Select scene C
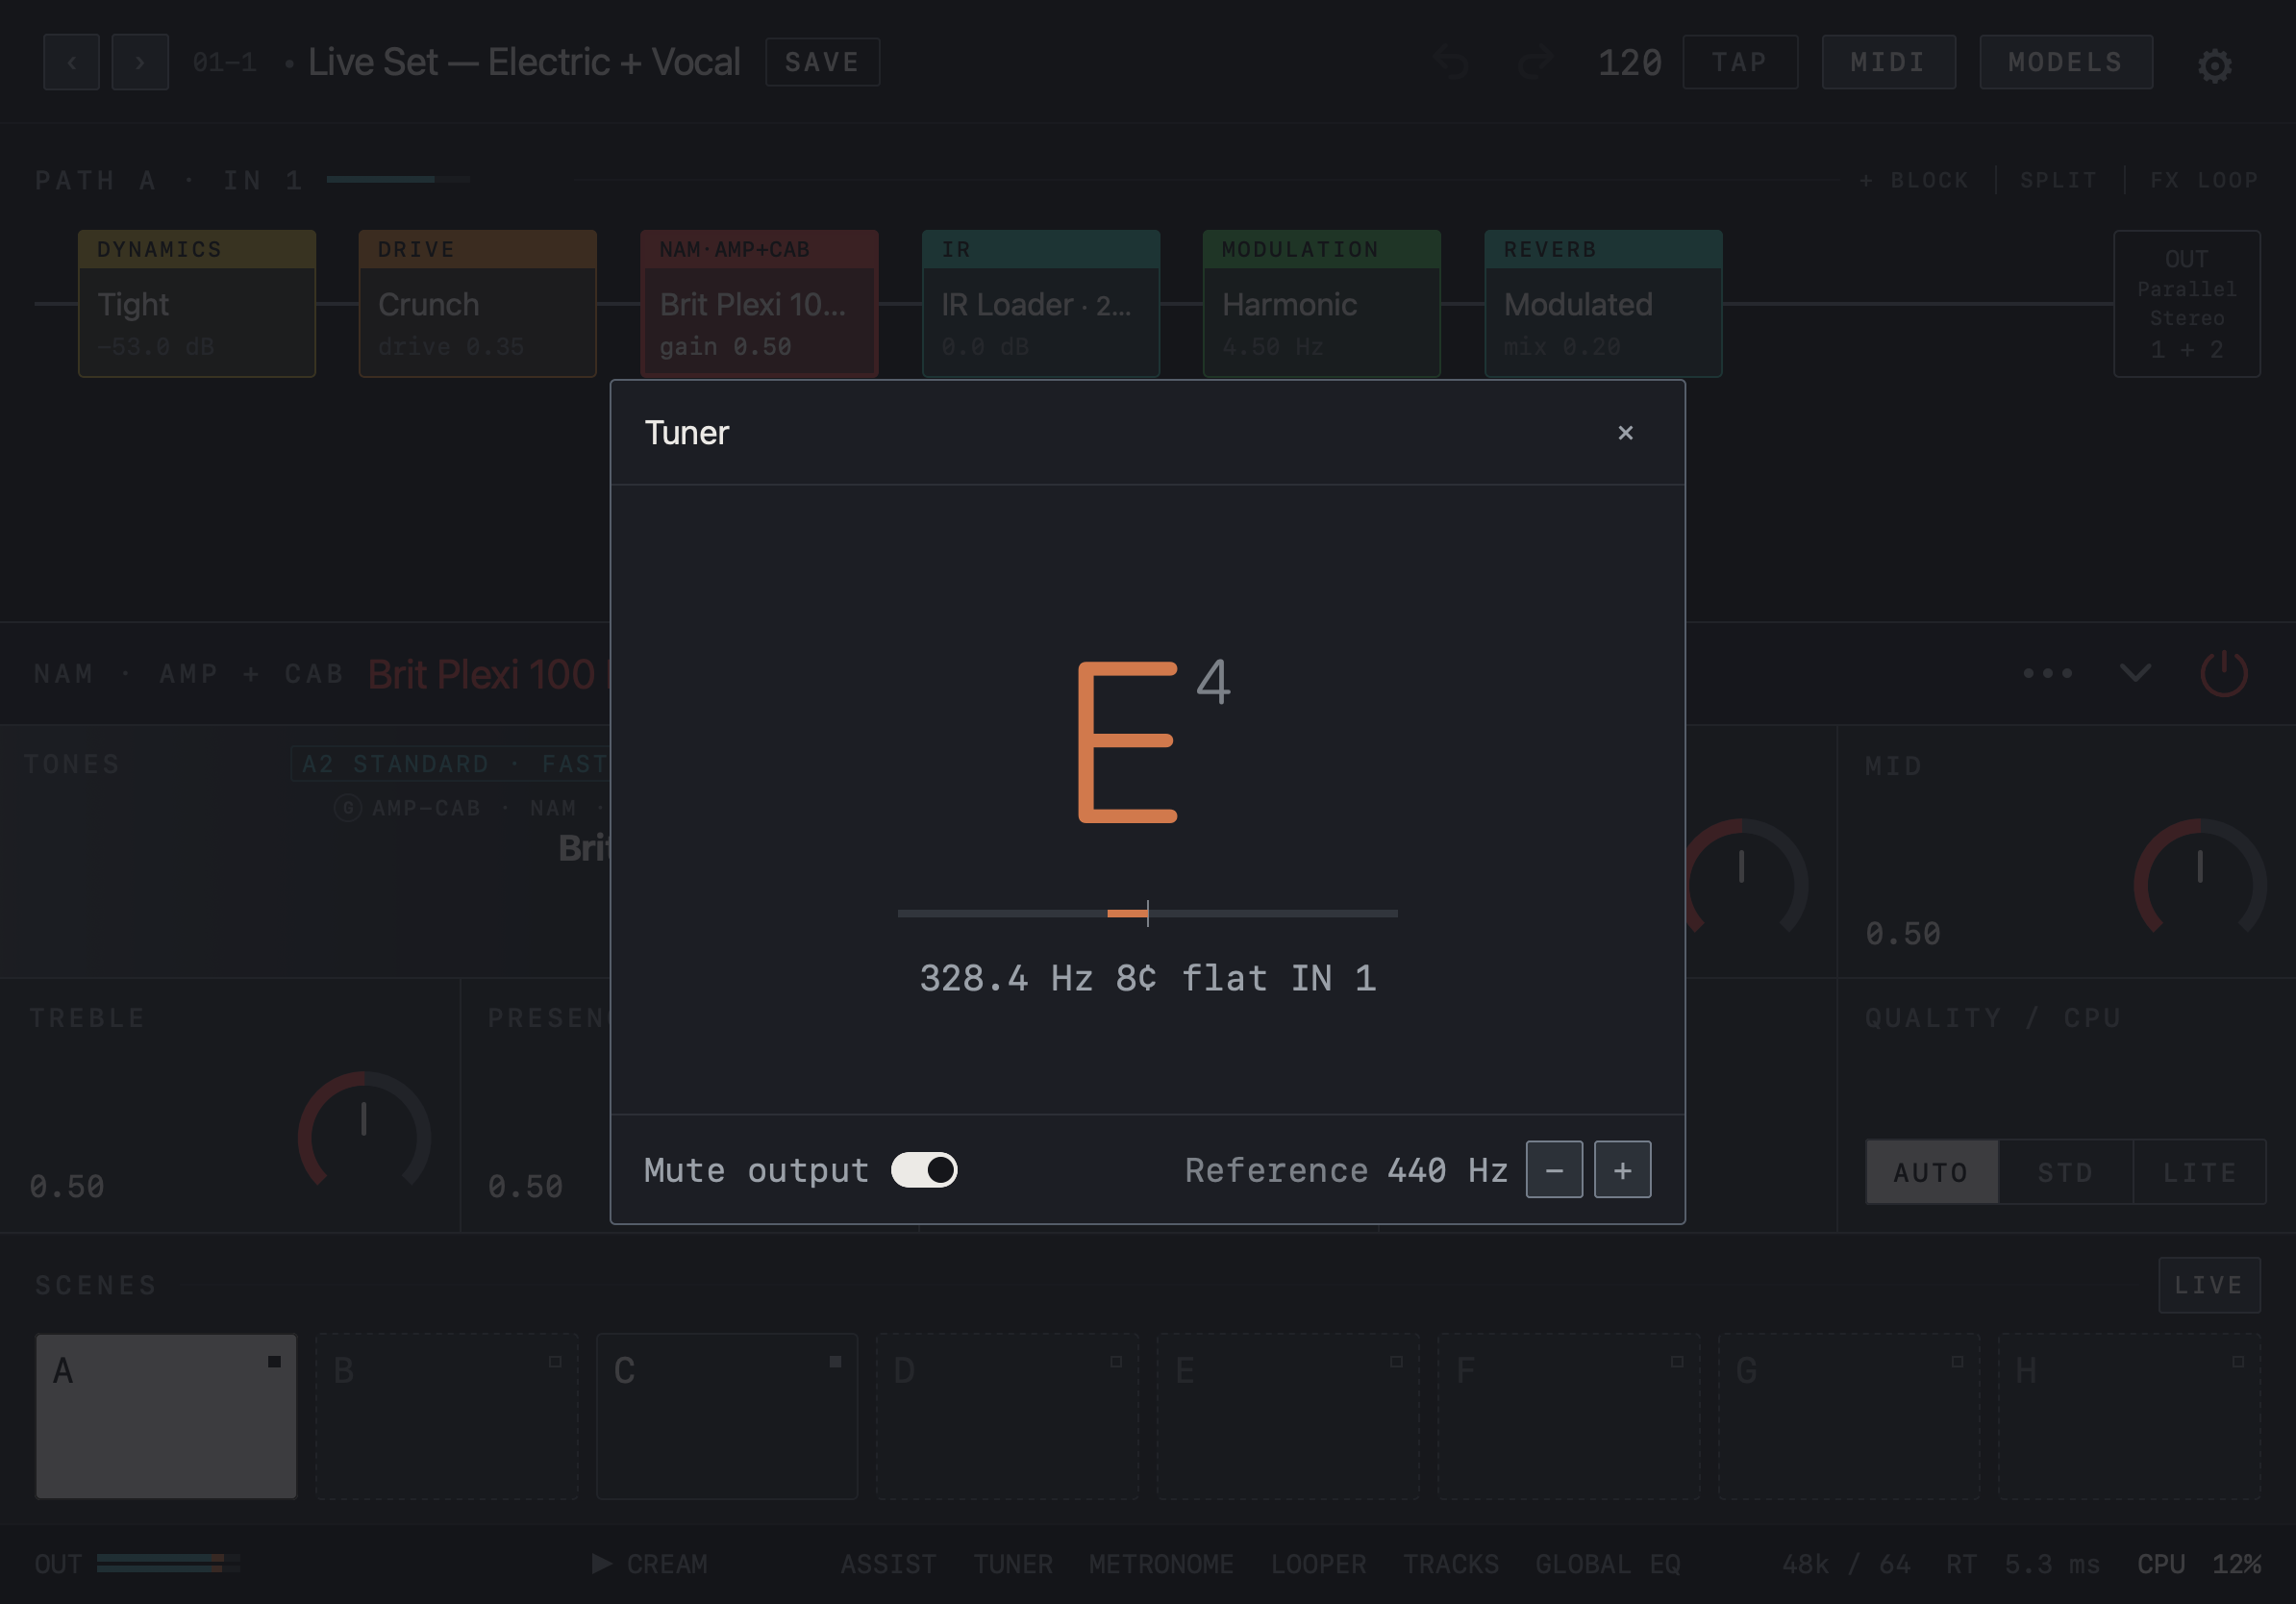The image size is (2296, 1604). click(727, 1416)
